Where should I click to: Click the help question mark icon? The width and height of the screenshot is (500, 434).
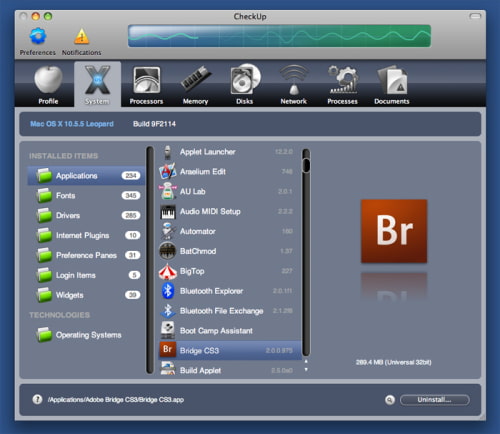[37, 399]
